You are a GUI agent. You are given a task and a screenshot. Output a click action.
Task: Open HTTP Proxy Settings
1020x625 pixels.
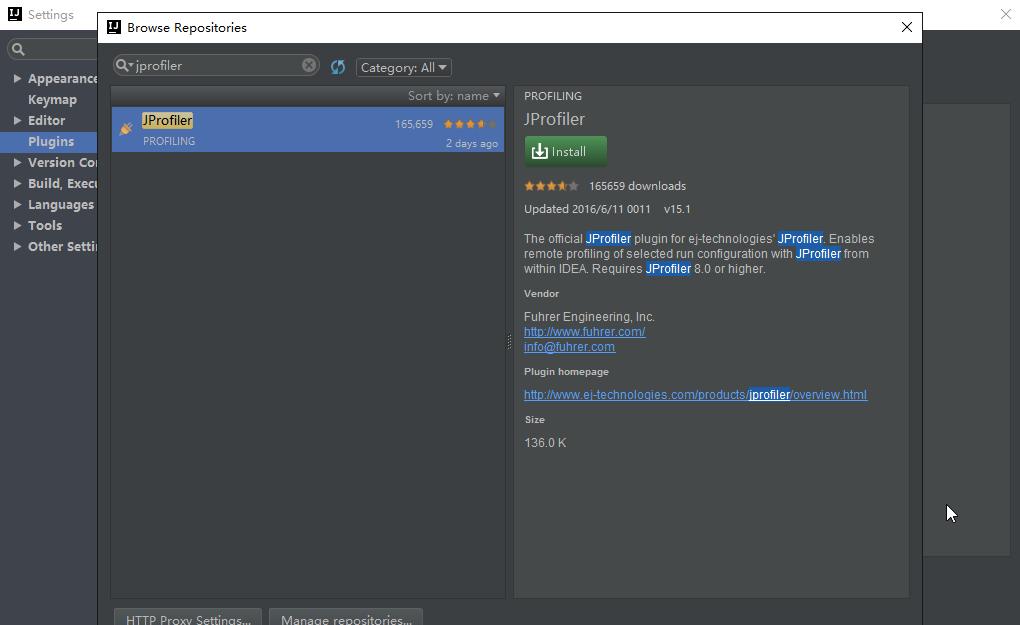188,617
